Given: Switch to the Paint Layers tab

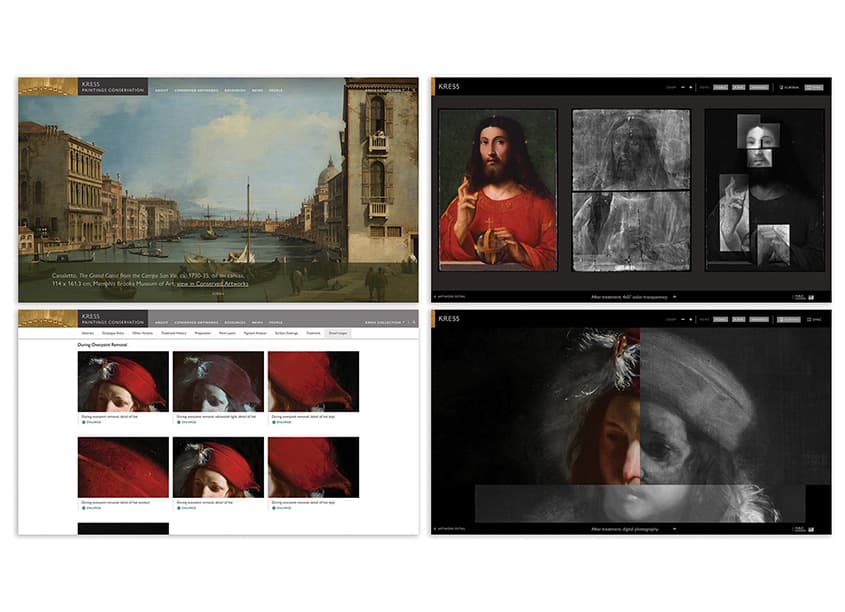Looking at the screenshot, I should click(227, 333).
